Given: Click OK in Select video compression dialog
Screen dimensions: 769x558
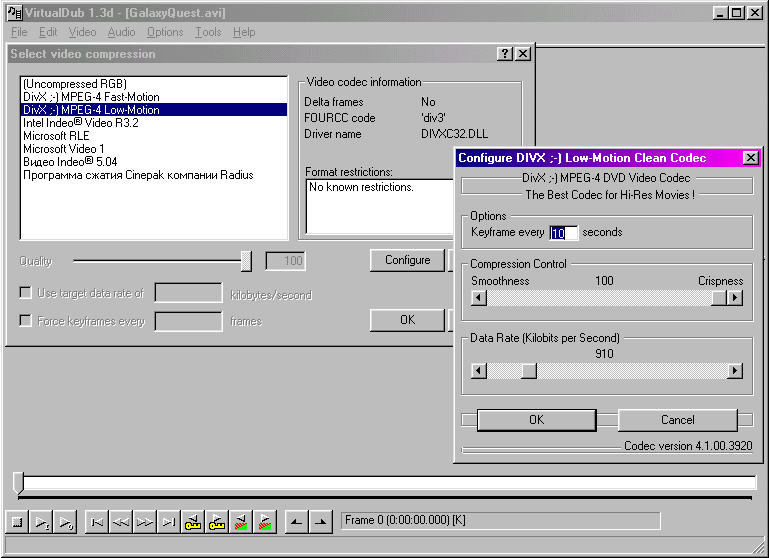Looking at the screenshot, I should [408, 320].
